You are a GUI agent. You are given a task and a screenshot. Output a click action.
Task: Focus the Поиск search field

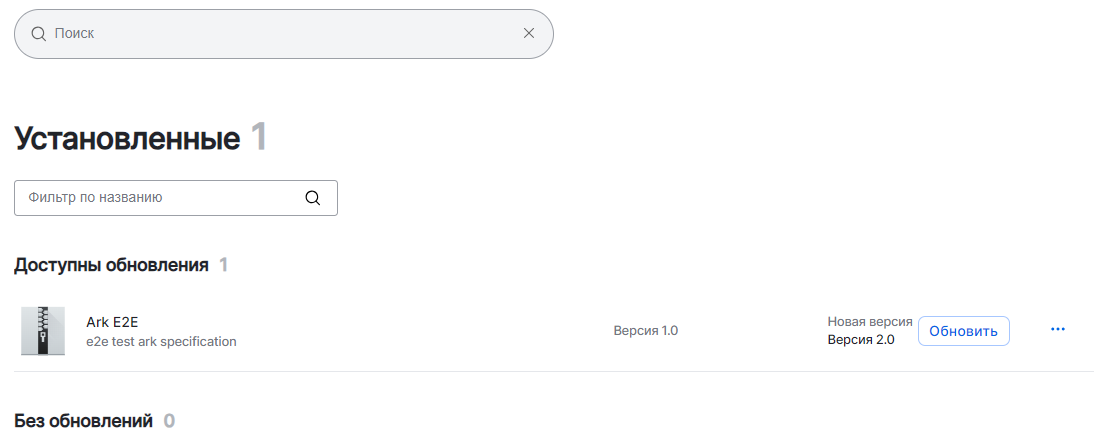pos(280,34)
